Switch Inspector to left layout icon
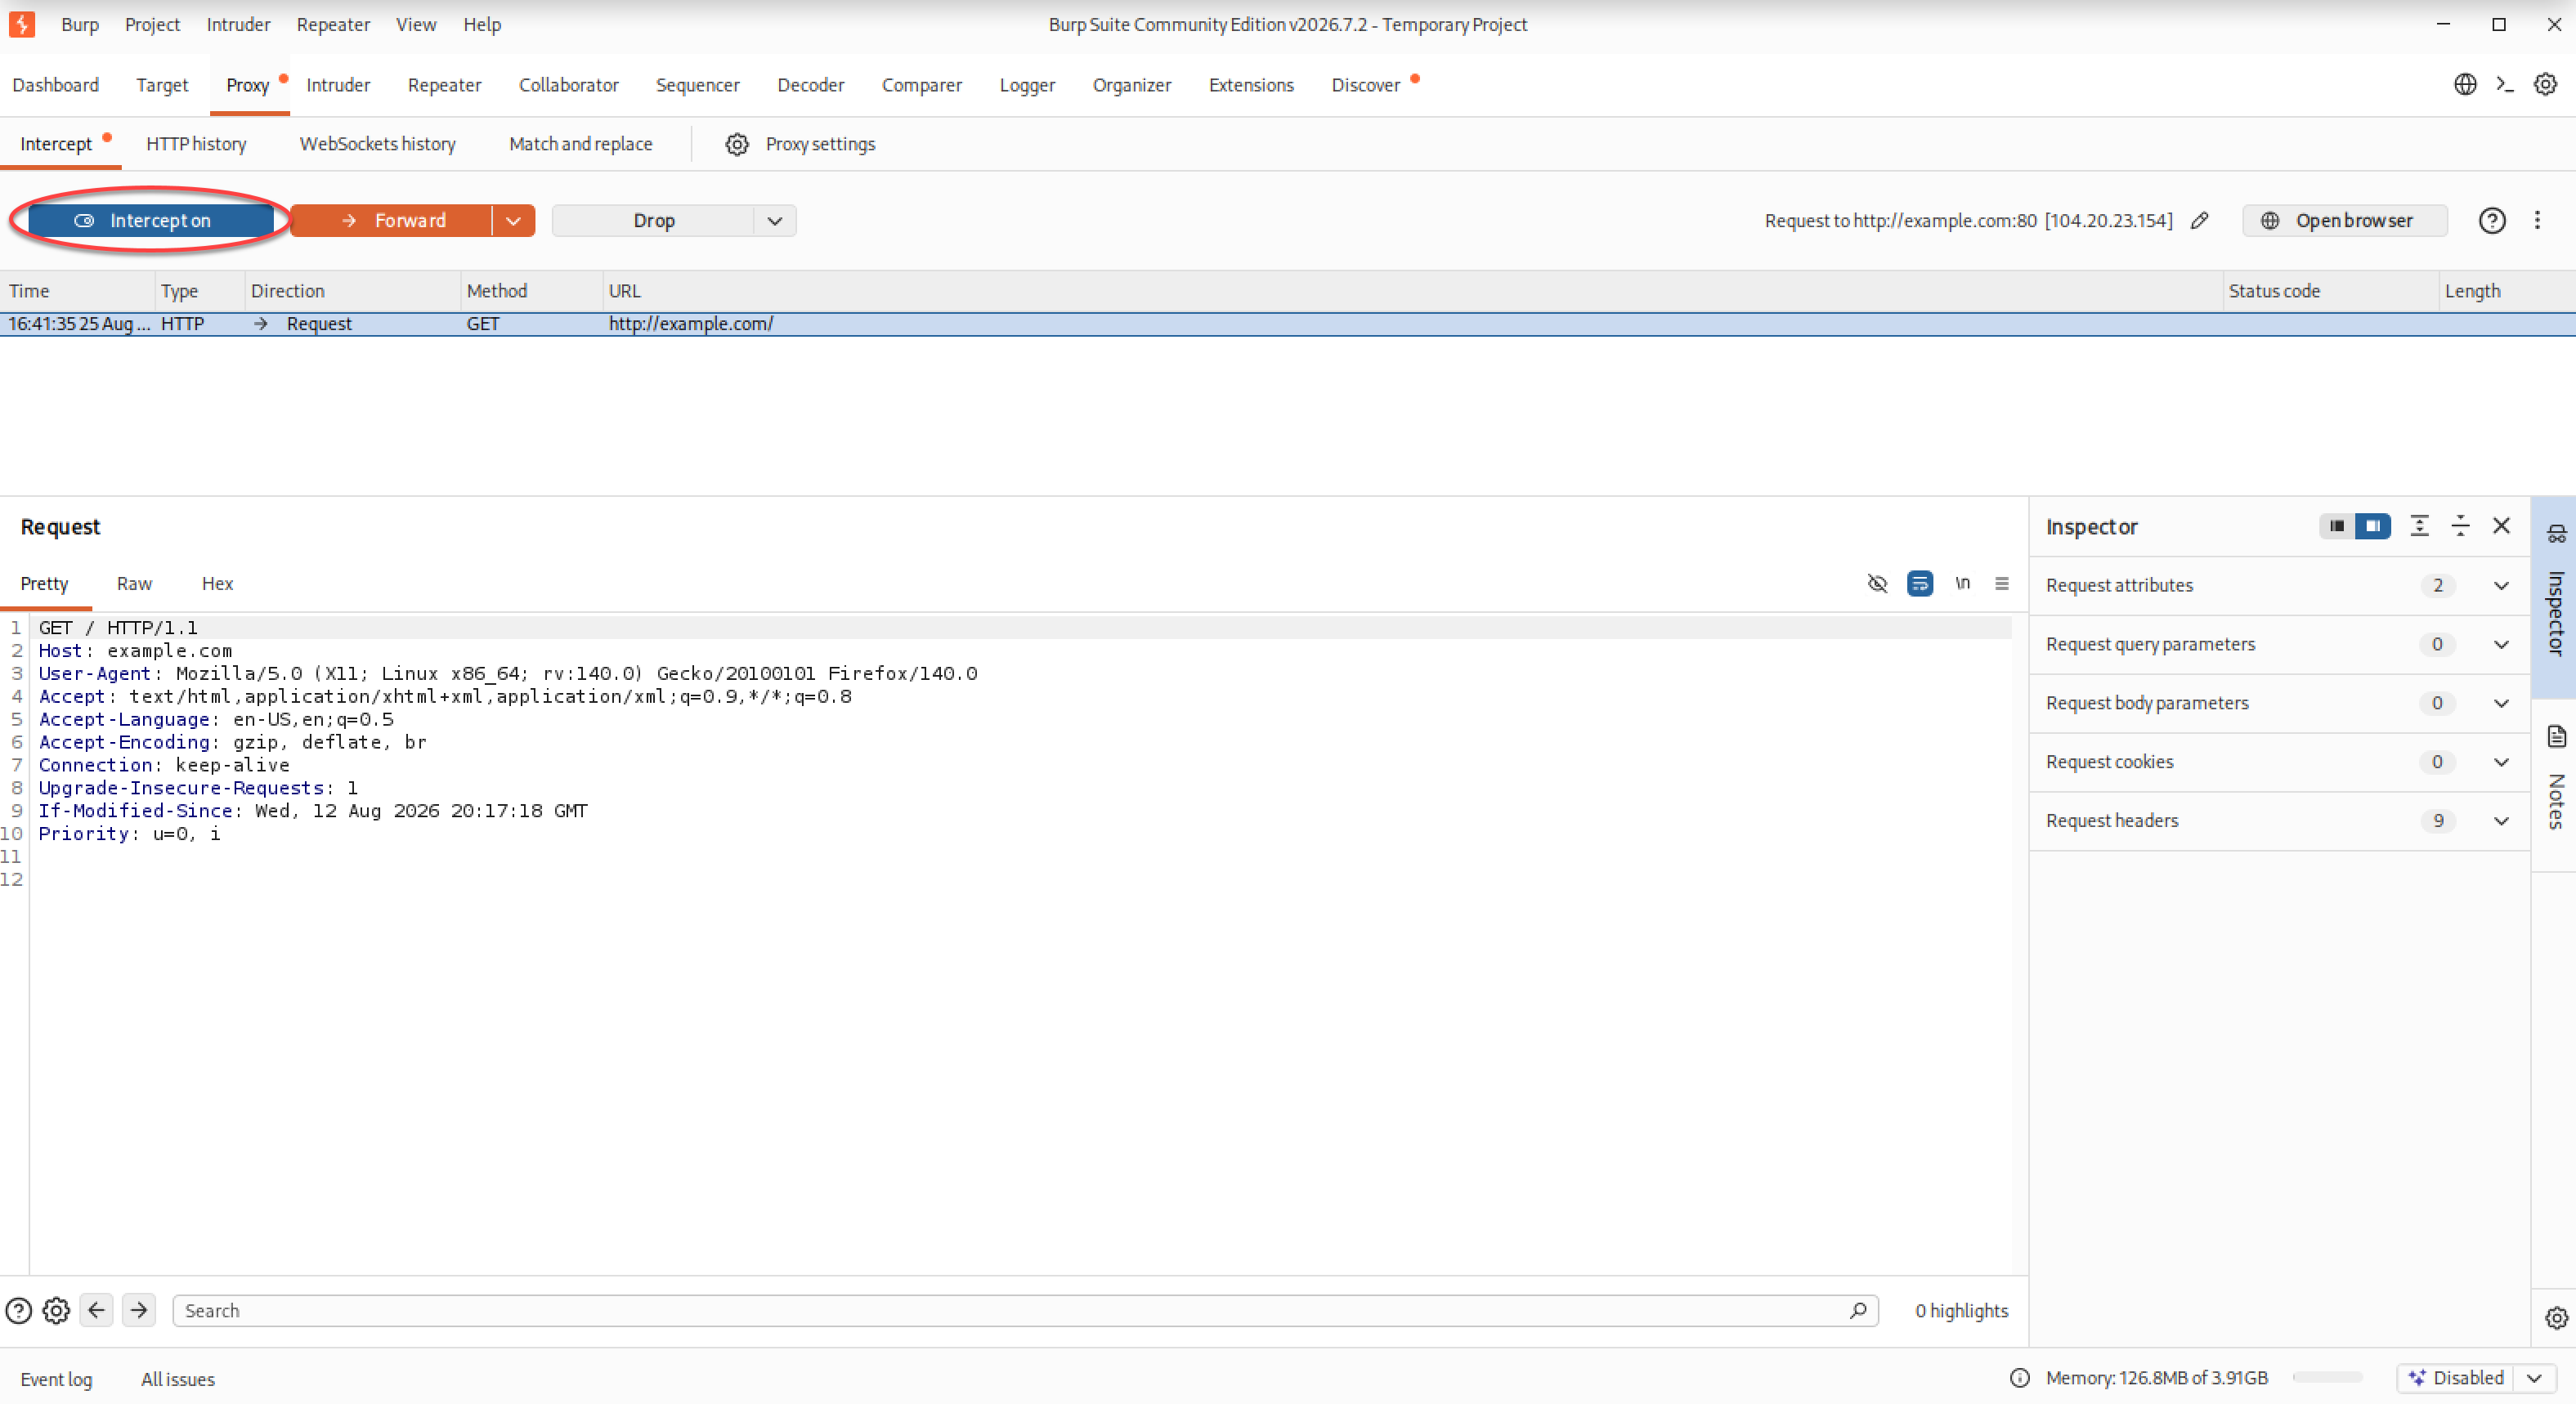This screenshot has width=2576, height=1404. coord(2337,526)
